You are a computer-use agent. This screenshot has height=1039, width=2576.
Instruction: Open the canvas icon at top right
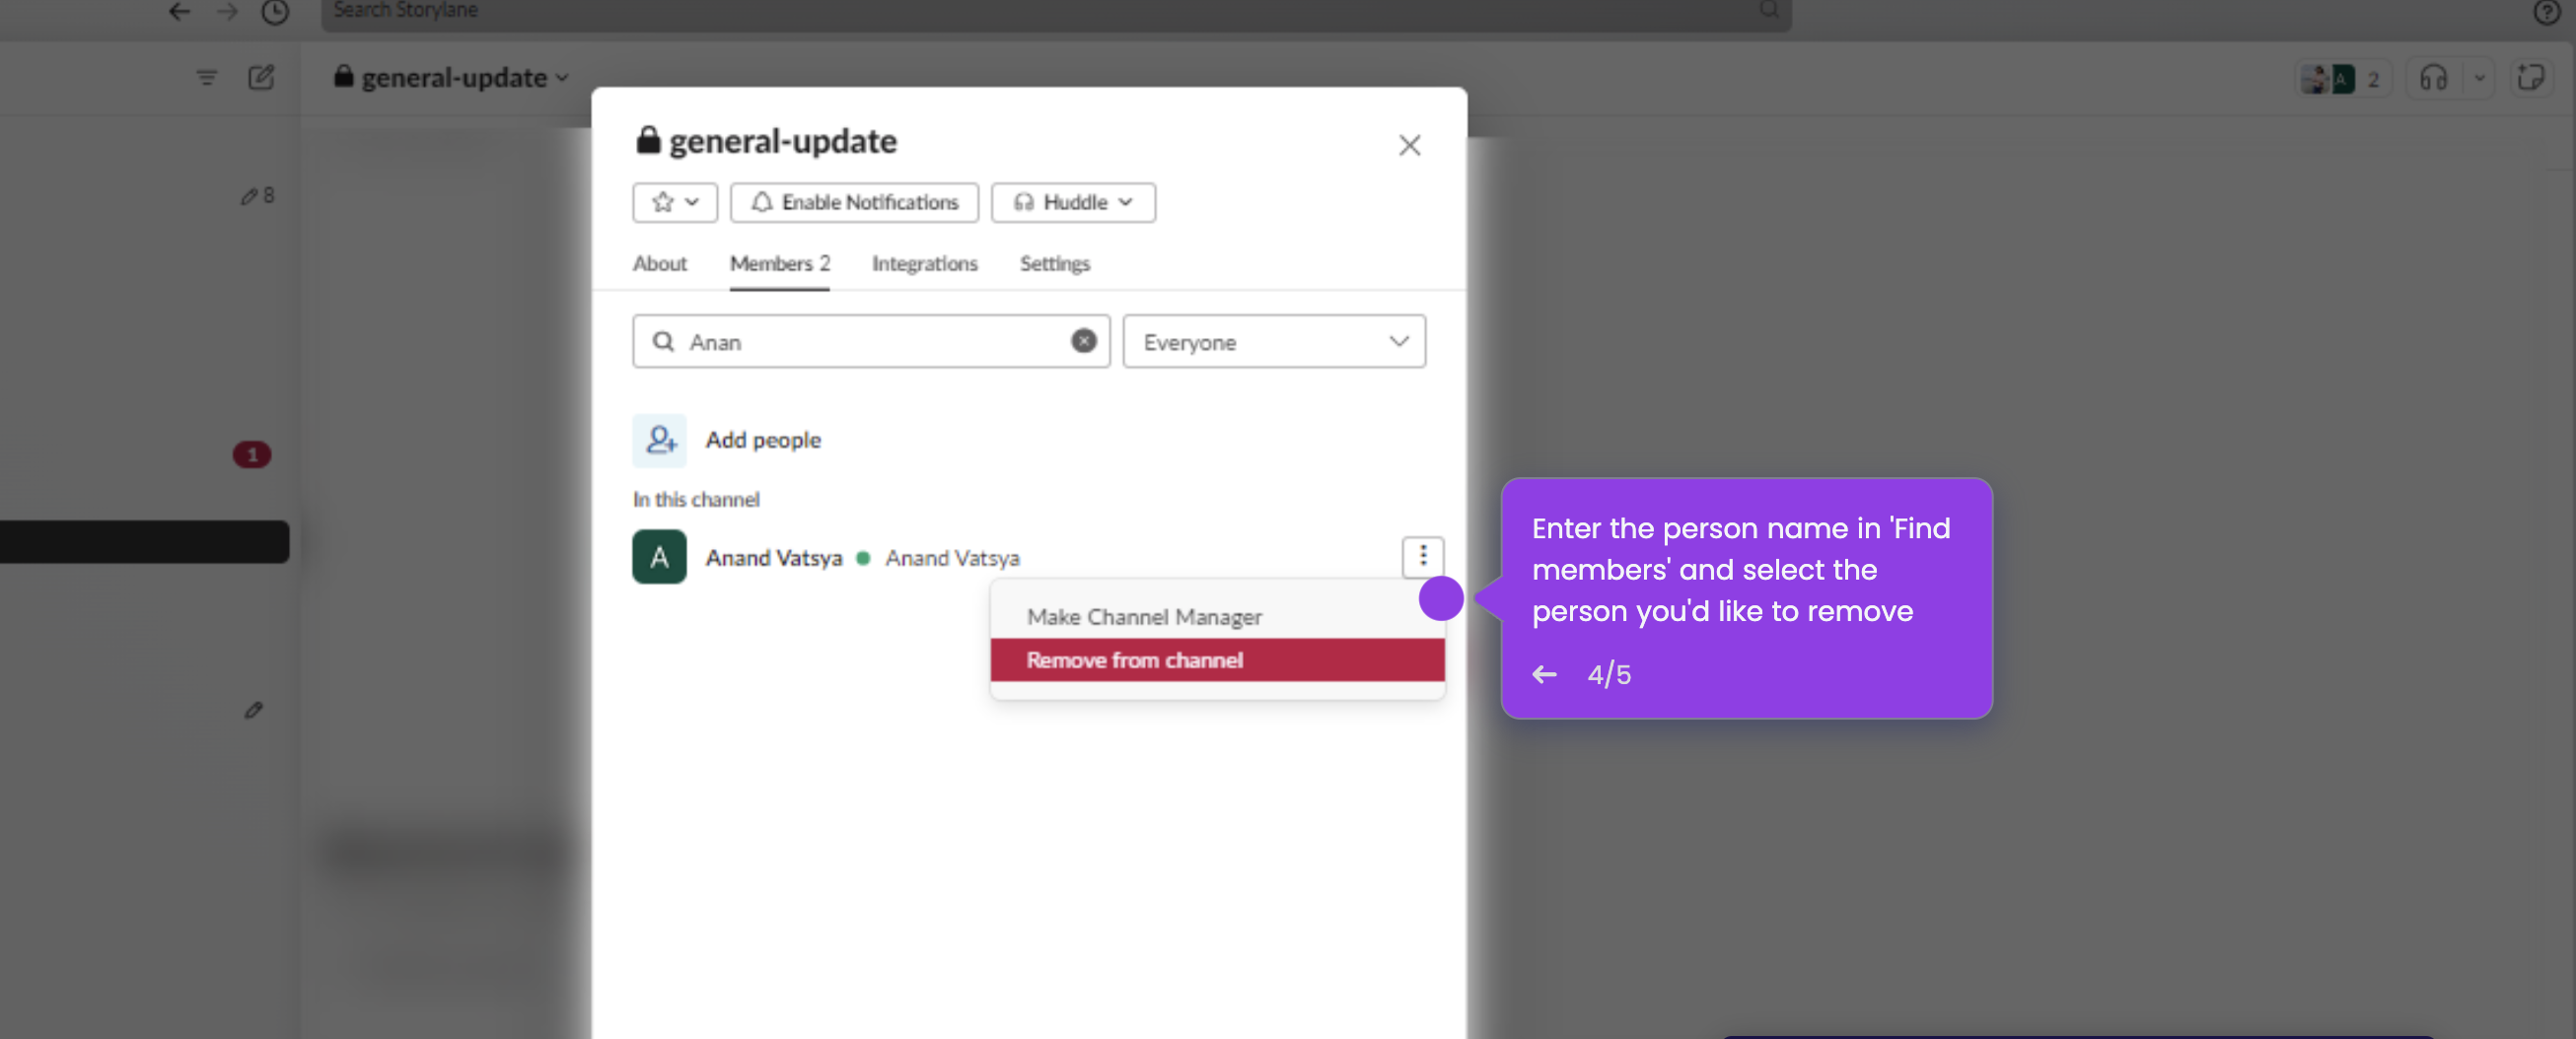tap(2532, 77)
